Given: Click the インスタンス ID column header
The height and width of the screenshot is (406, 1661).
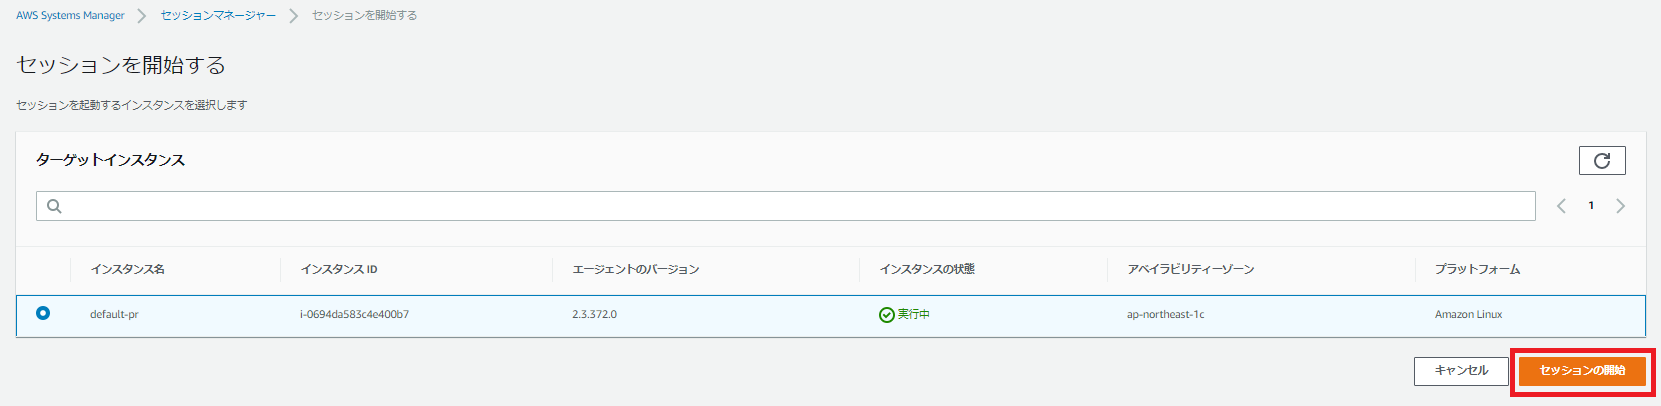Looking at the screenshot, I should tap(339, 269).
